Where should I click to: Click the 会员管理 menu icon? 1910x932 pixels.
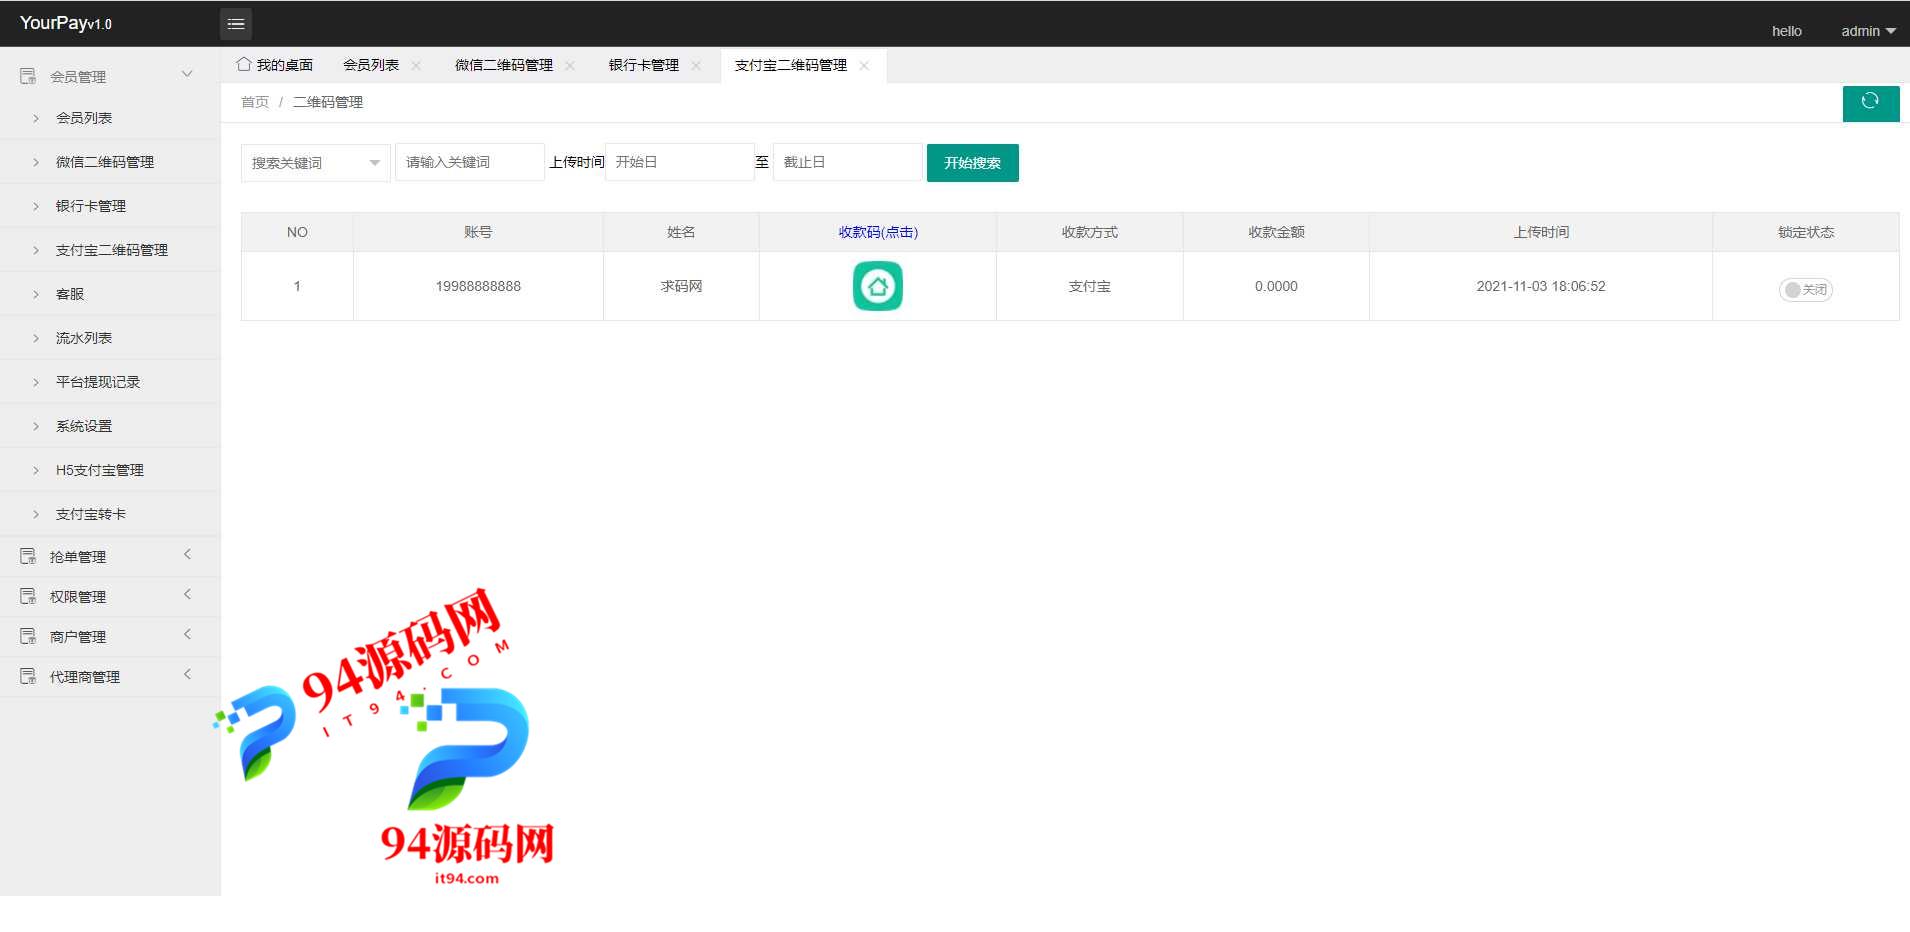pyautogui.click(x=28, y=76)
